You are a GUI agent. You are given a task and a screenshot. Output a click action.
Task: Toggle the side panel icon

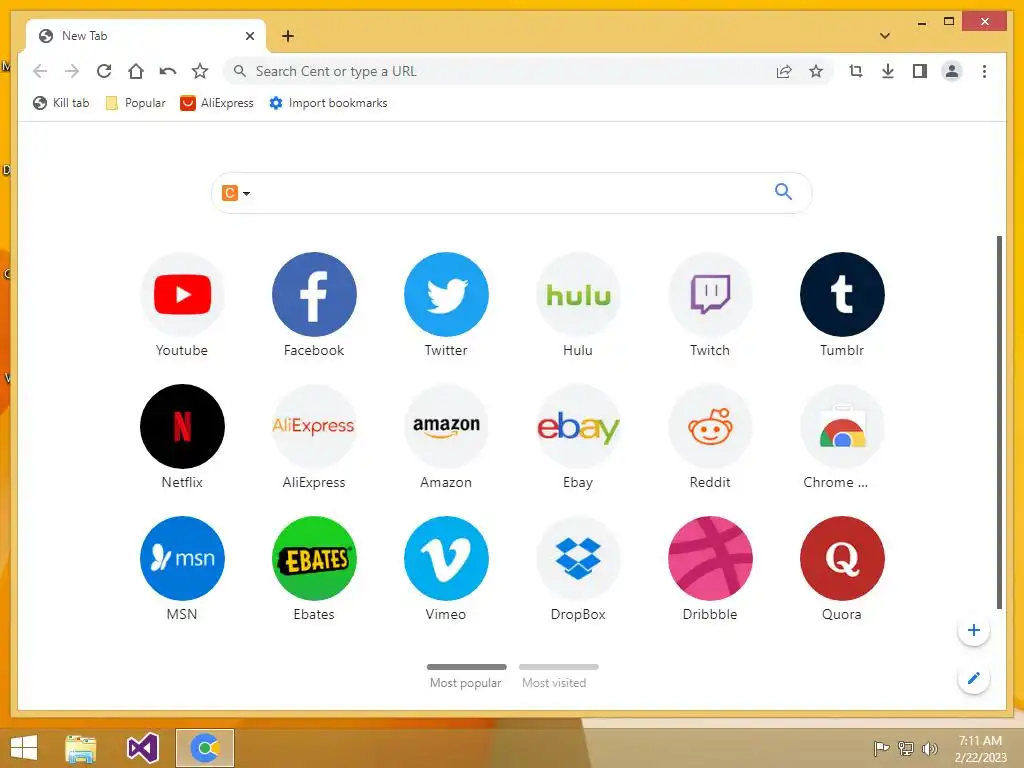(920, 71)
